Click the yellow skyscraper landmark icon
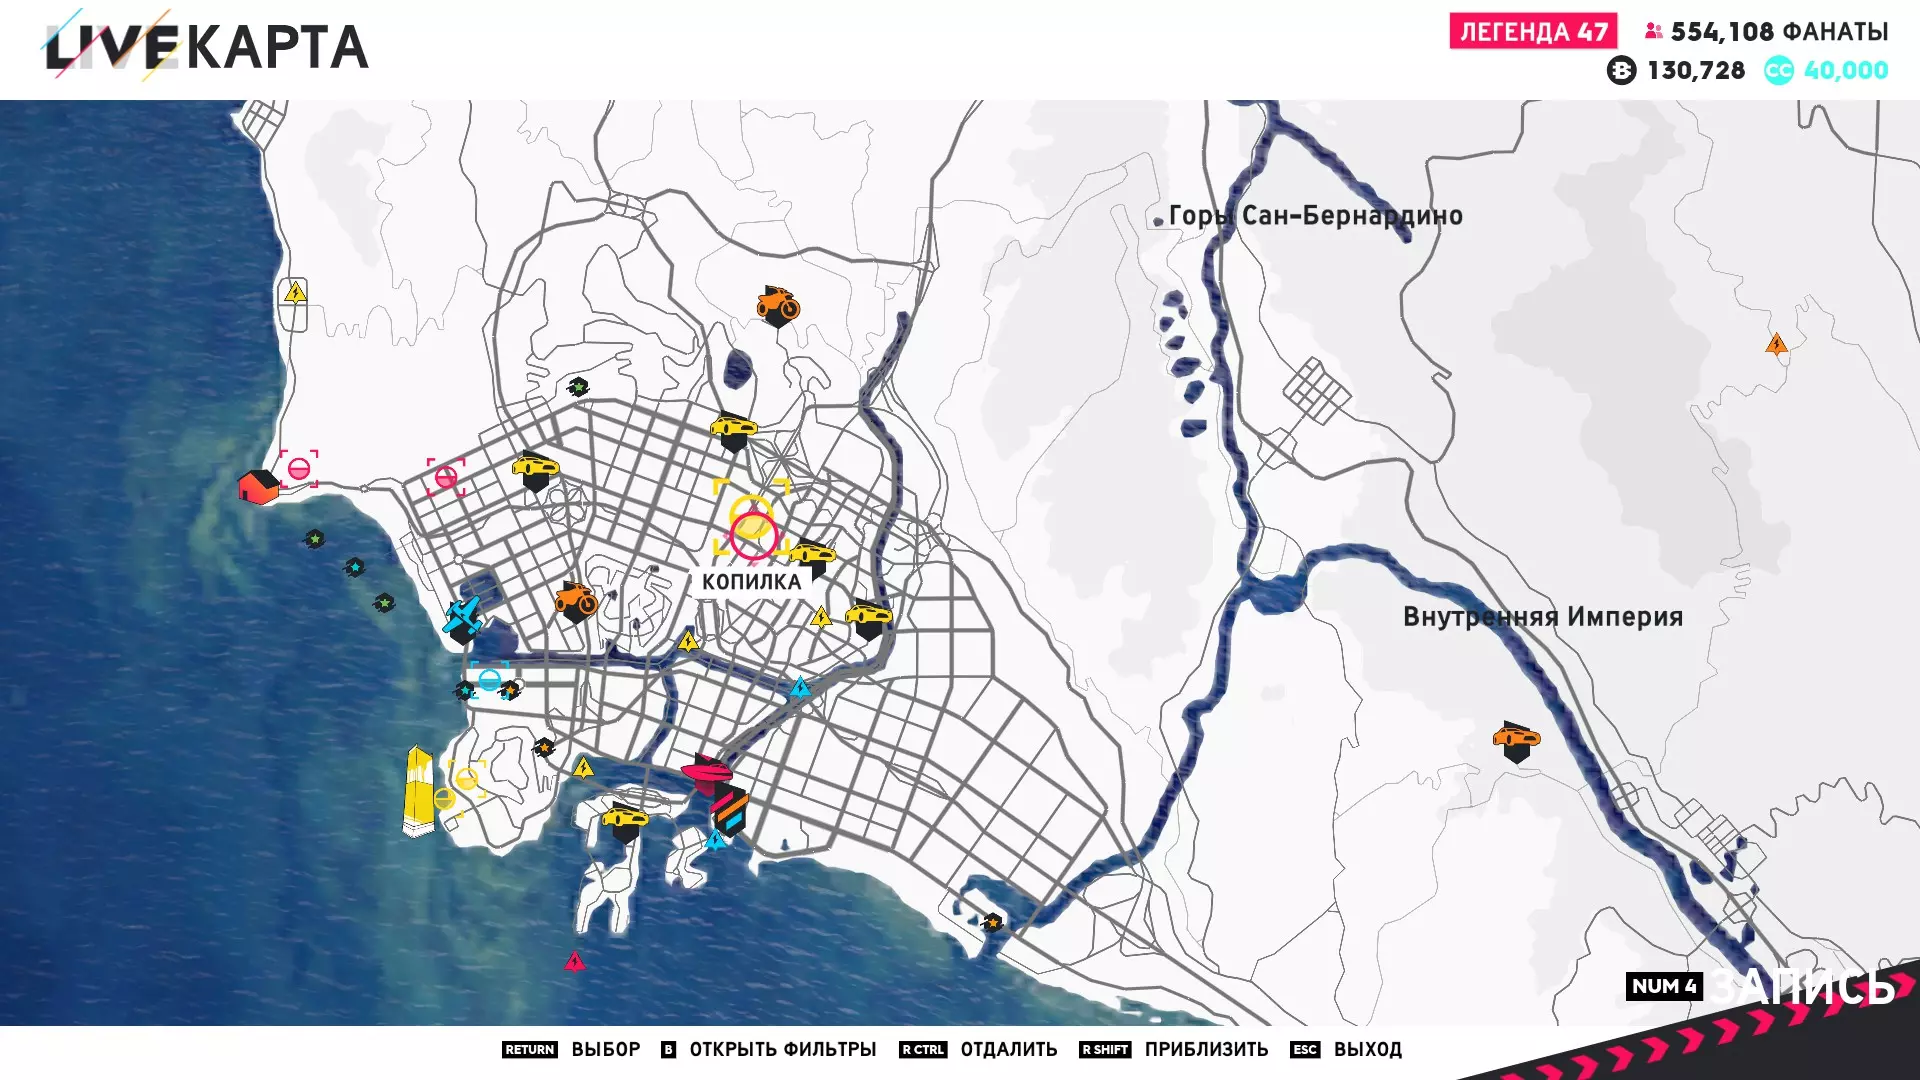Screen dimensions: 1920x1080 [418, 791]
